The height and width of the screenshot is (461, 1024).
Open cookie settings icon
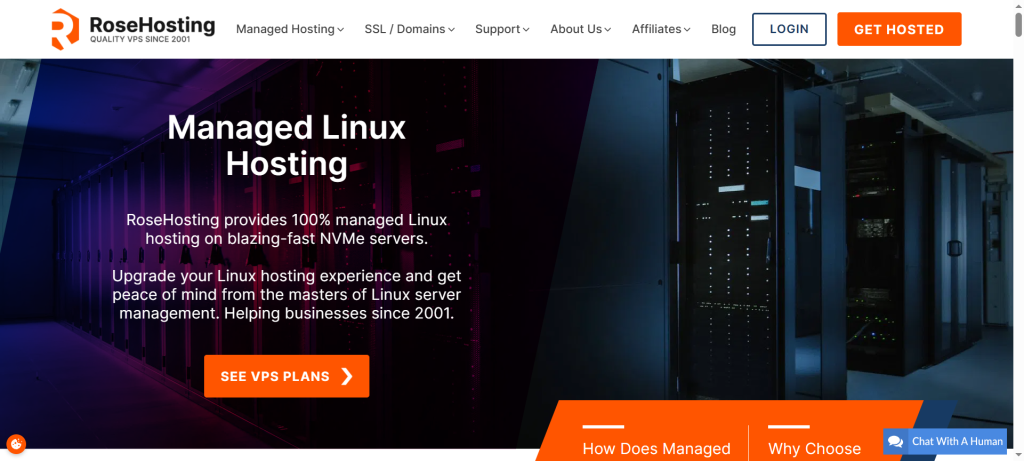16,444
